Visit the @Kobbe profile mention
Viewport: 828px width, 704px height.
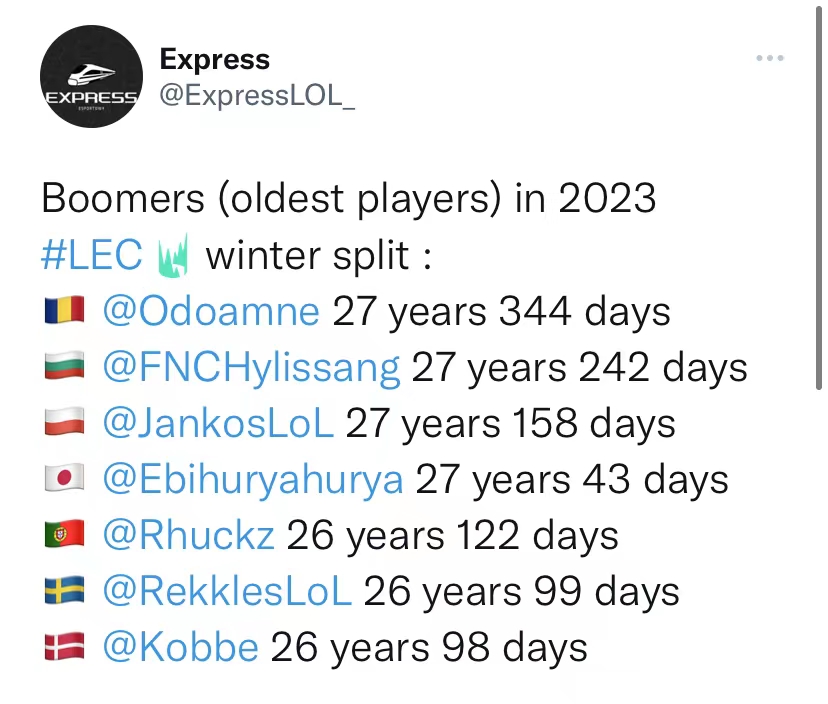[181, 646]
